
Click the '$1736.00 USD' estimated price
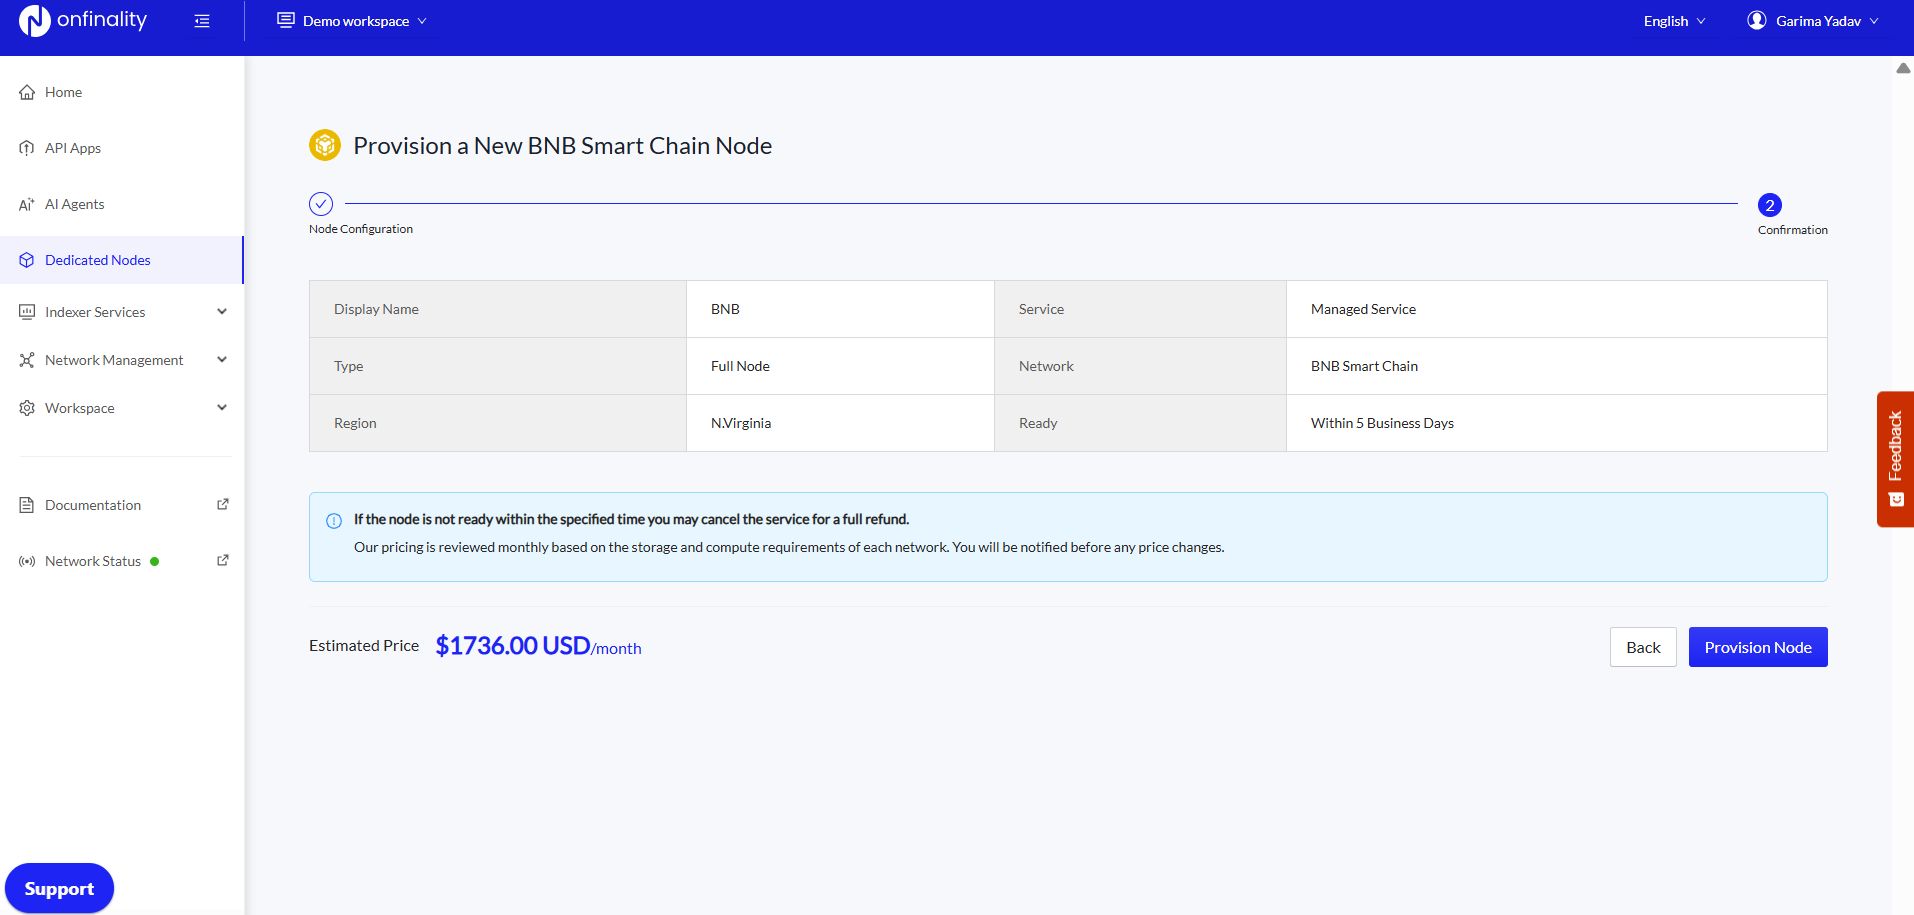pyautogui.click(x=513, y=646)
